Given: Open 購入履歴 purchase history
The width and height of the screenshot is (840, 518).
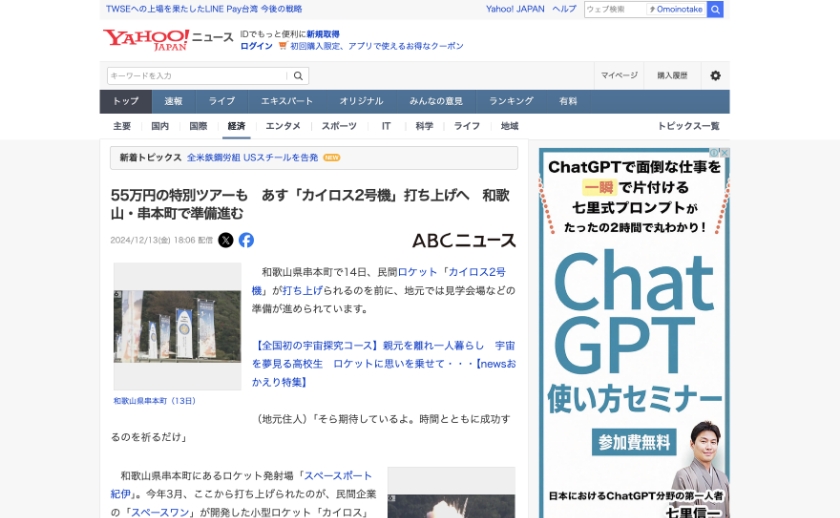Looking at the screenshot, I should (672, 76).
